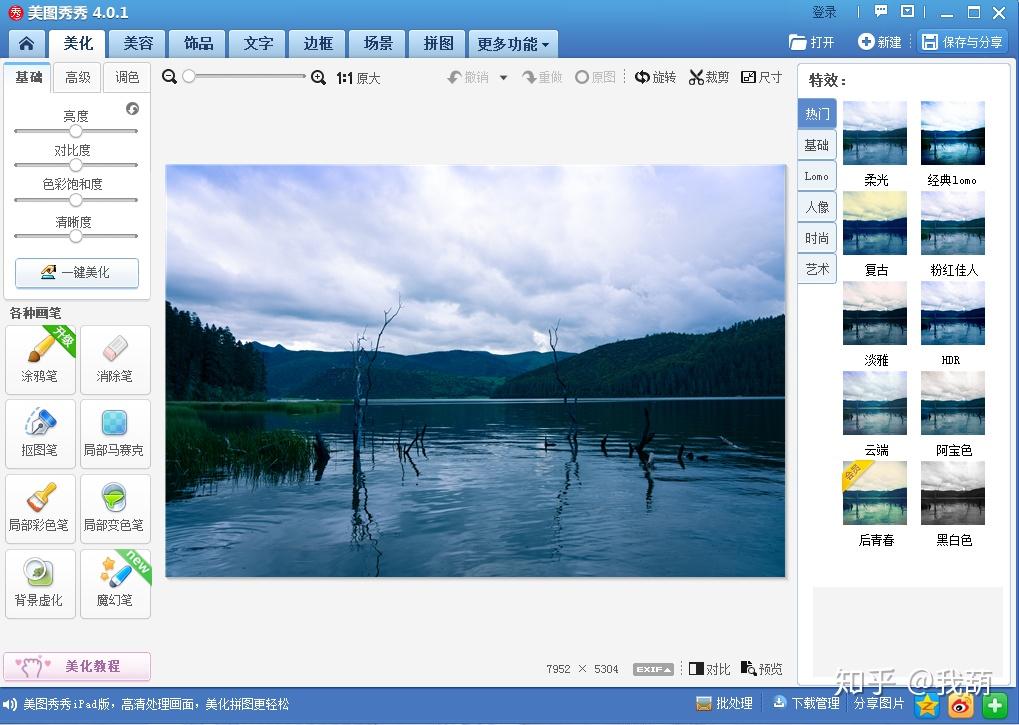Restore the 原图 original image
Screen dimensions: 1019x725
click(x=595, y=77)
